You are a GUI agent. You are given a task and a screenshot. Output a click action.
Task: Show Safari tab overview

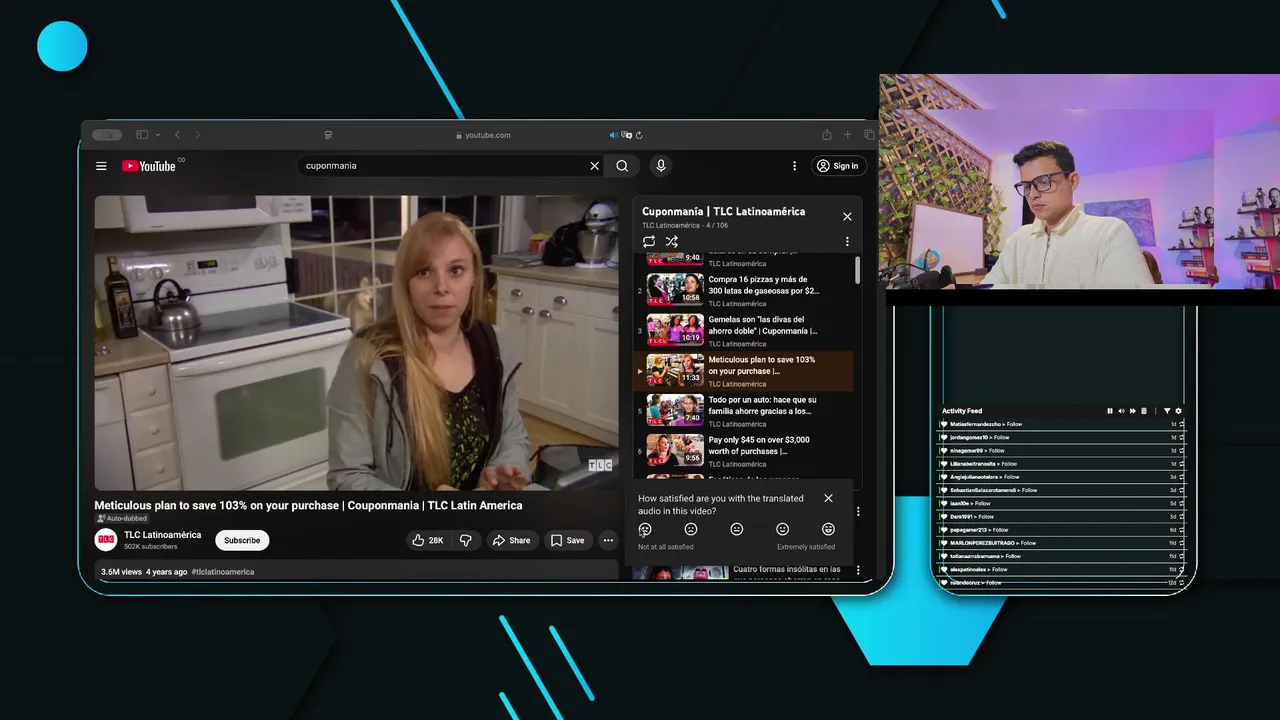click(x=869, y=135)
